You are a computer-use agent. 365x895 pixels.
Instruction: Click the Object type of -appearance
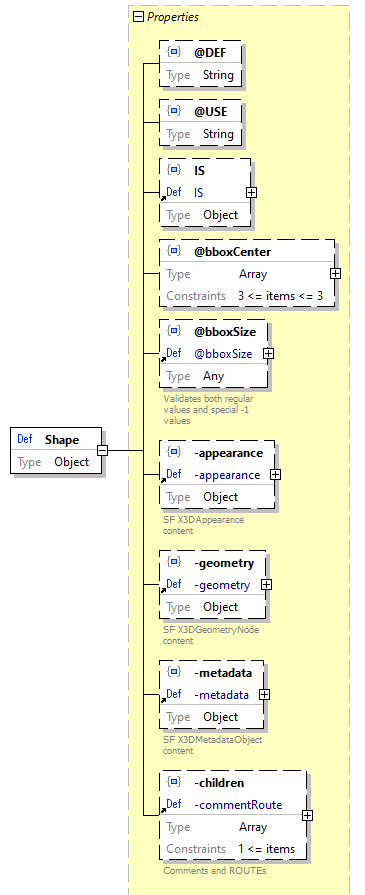point(220,497)
